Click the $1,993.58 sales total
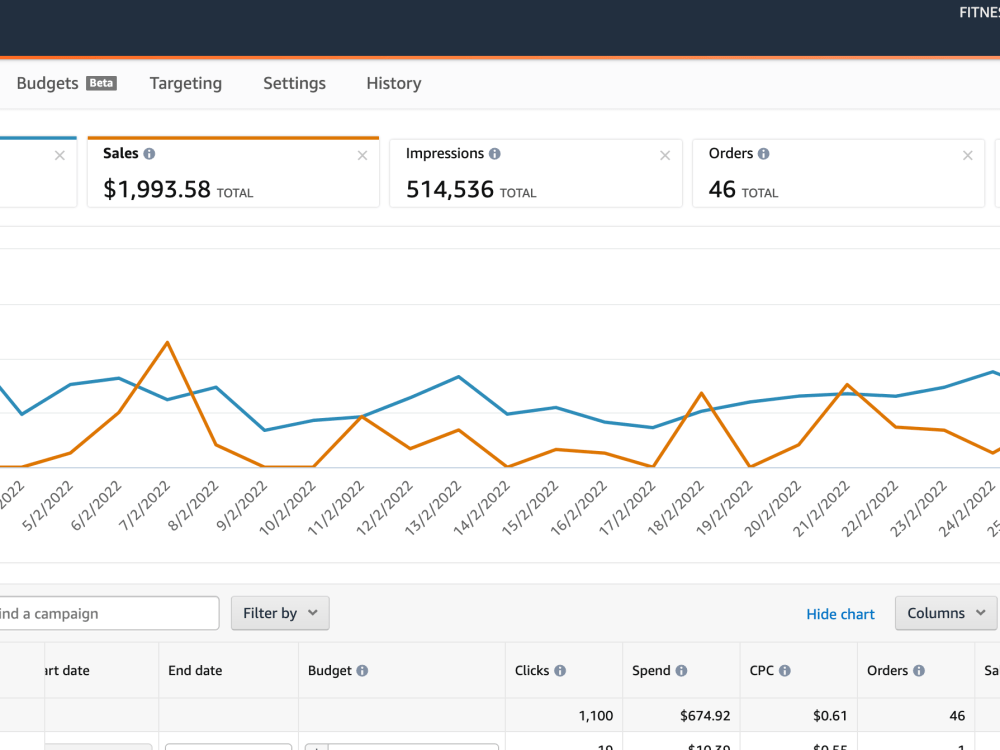This screenshot has width=1000, height=750. [157, 189]
